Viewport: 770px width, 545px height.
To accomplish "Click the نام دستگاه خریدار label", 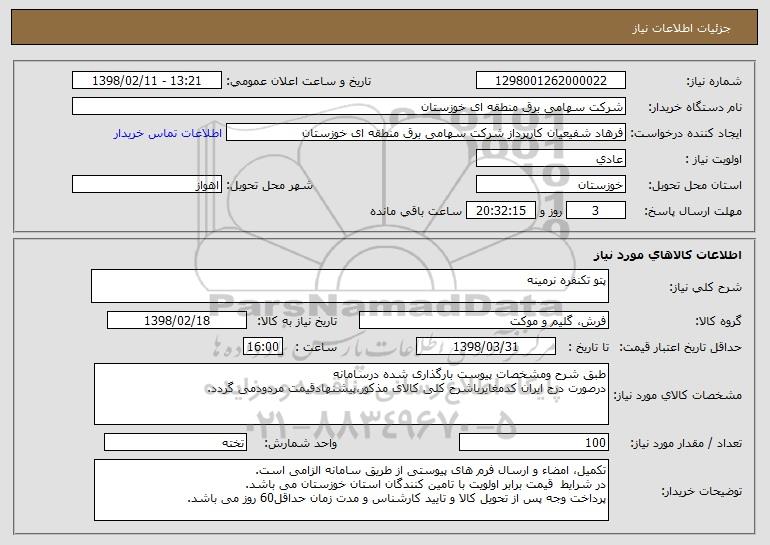I will tap(695, 108).
